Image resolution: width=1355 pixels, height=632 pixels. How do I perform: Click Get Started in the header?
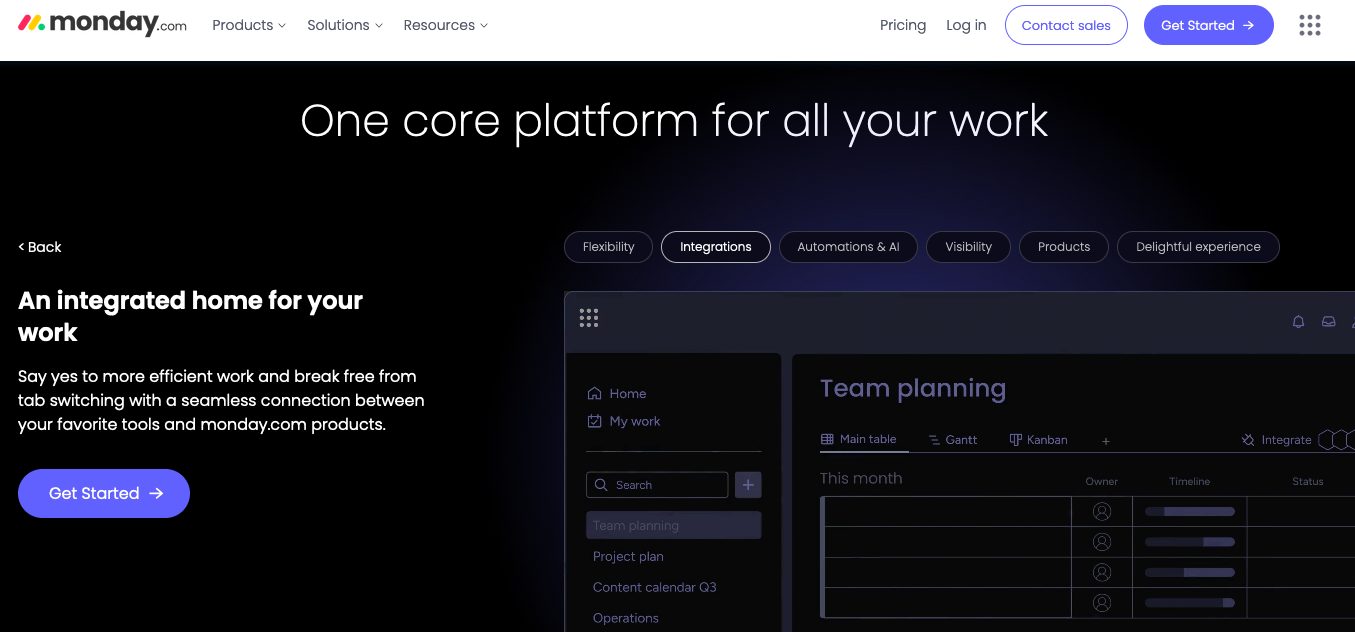click(1208, 25)
